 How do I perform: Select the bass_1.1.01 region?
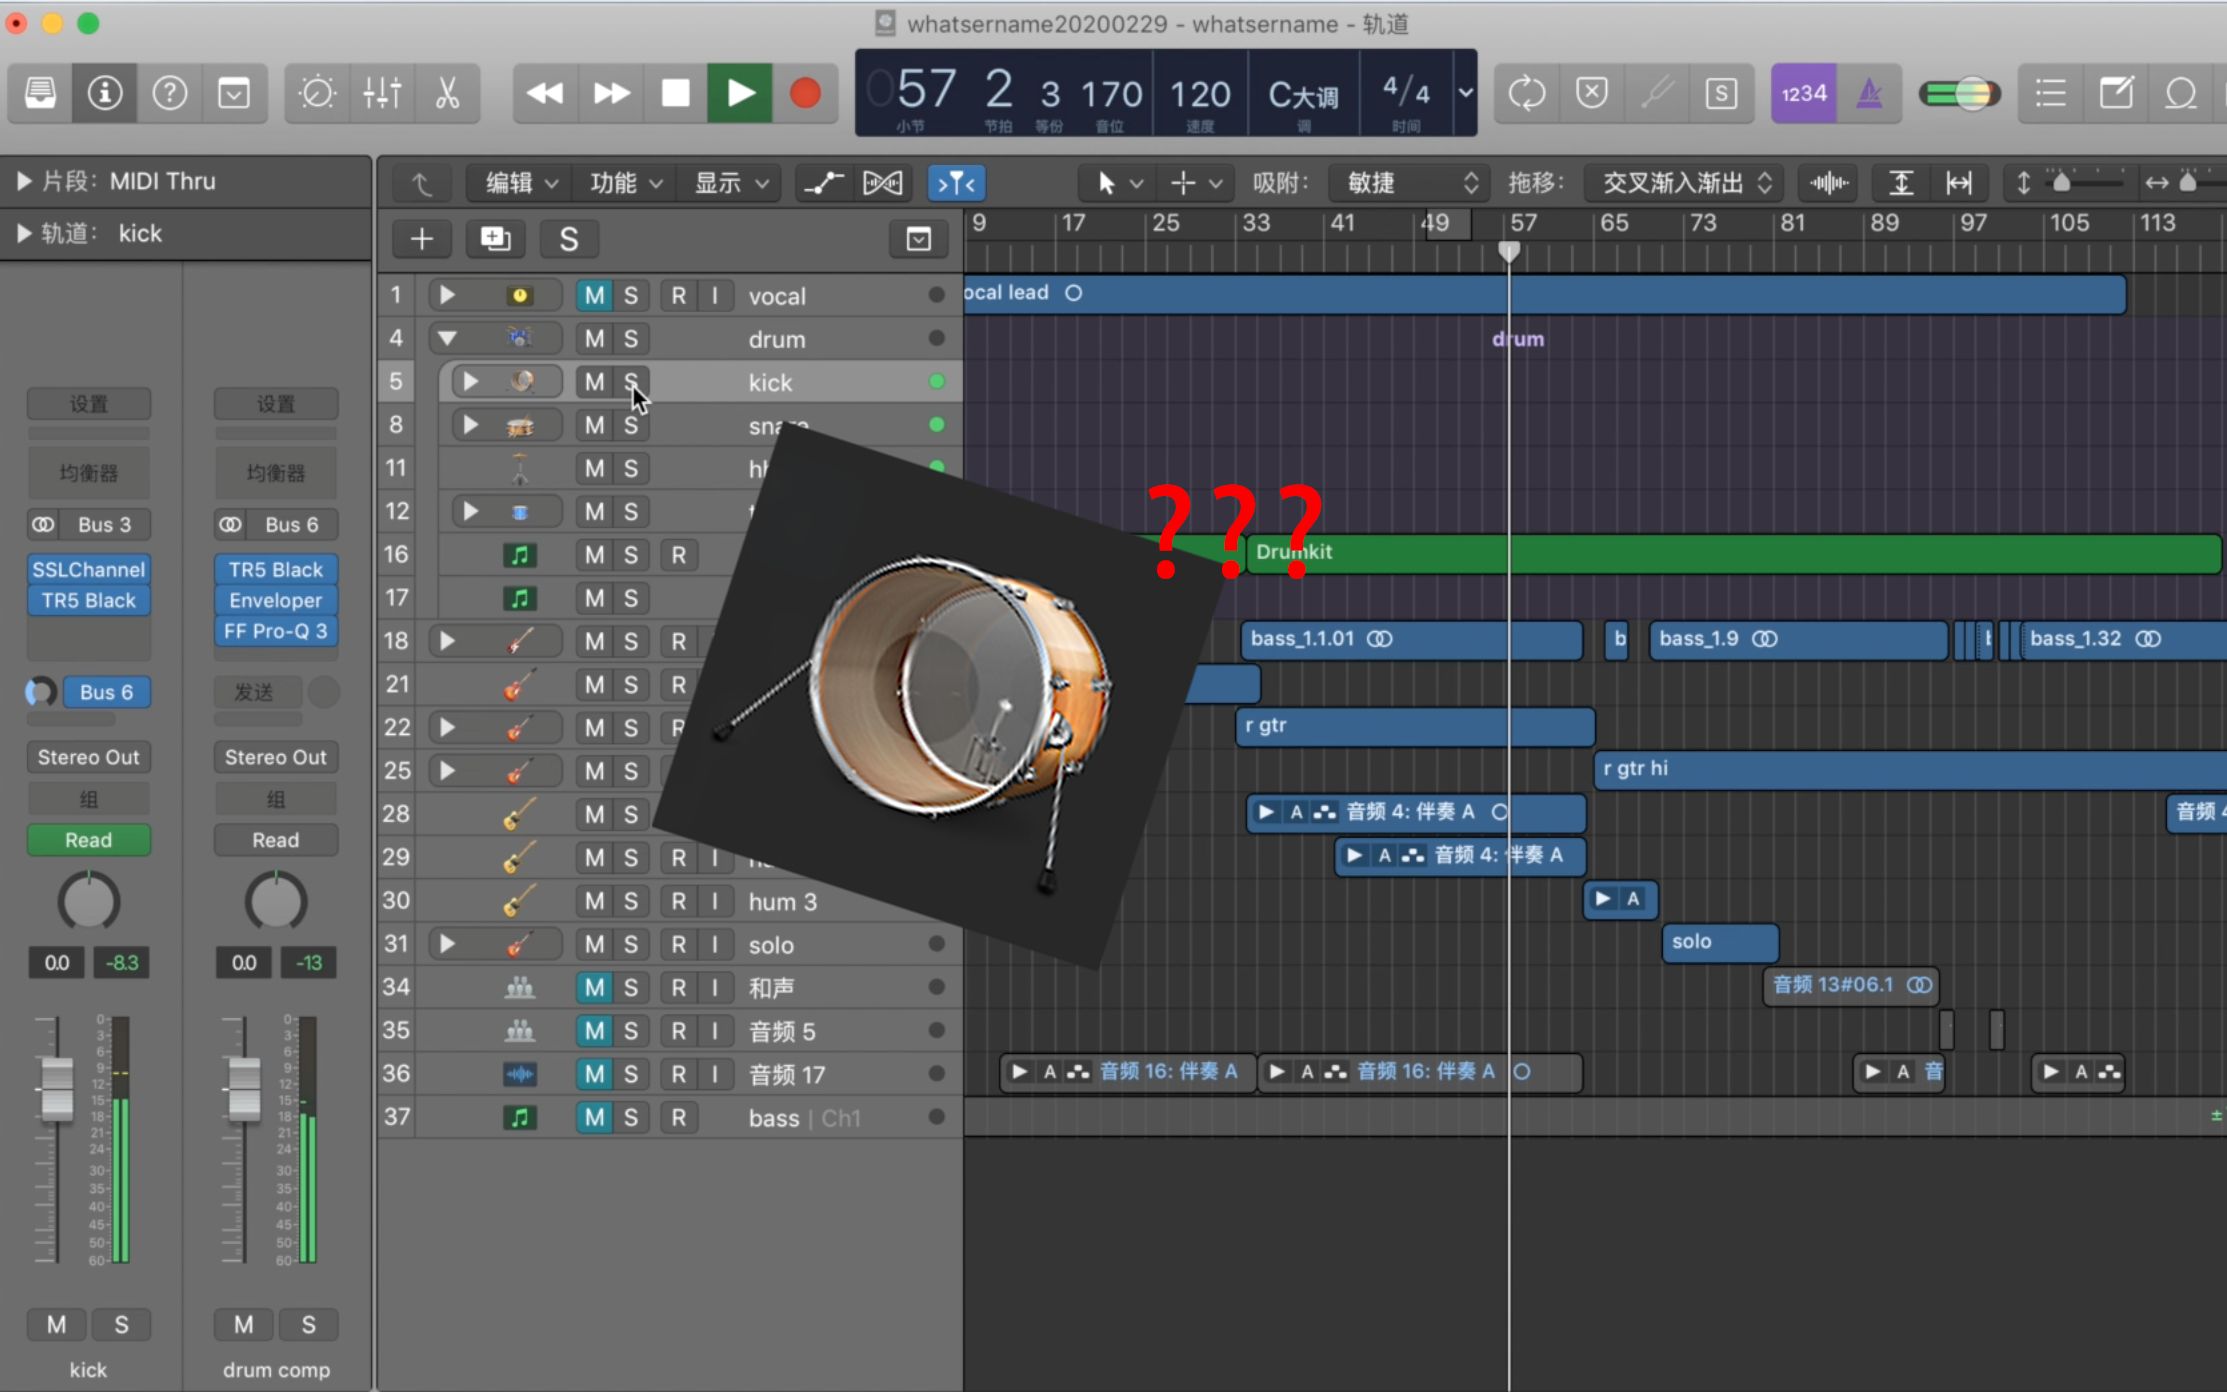click(1411, 639)
